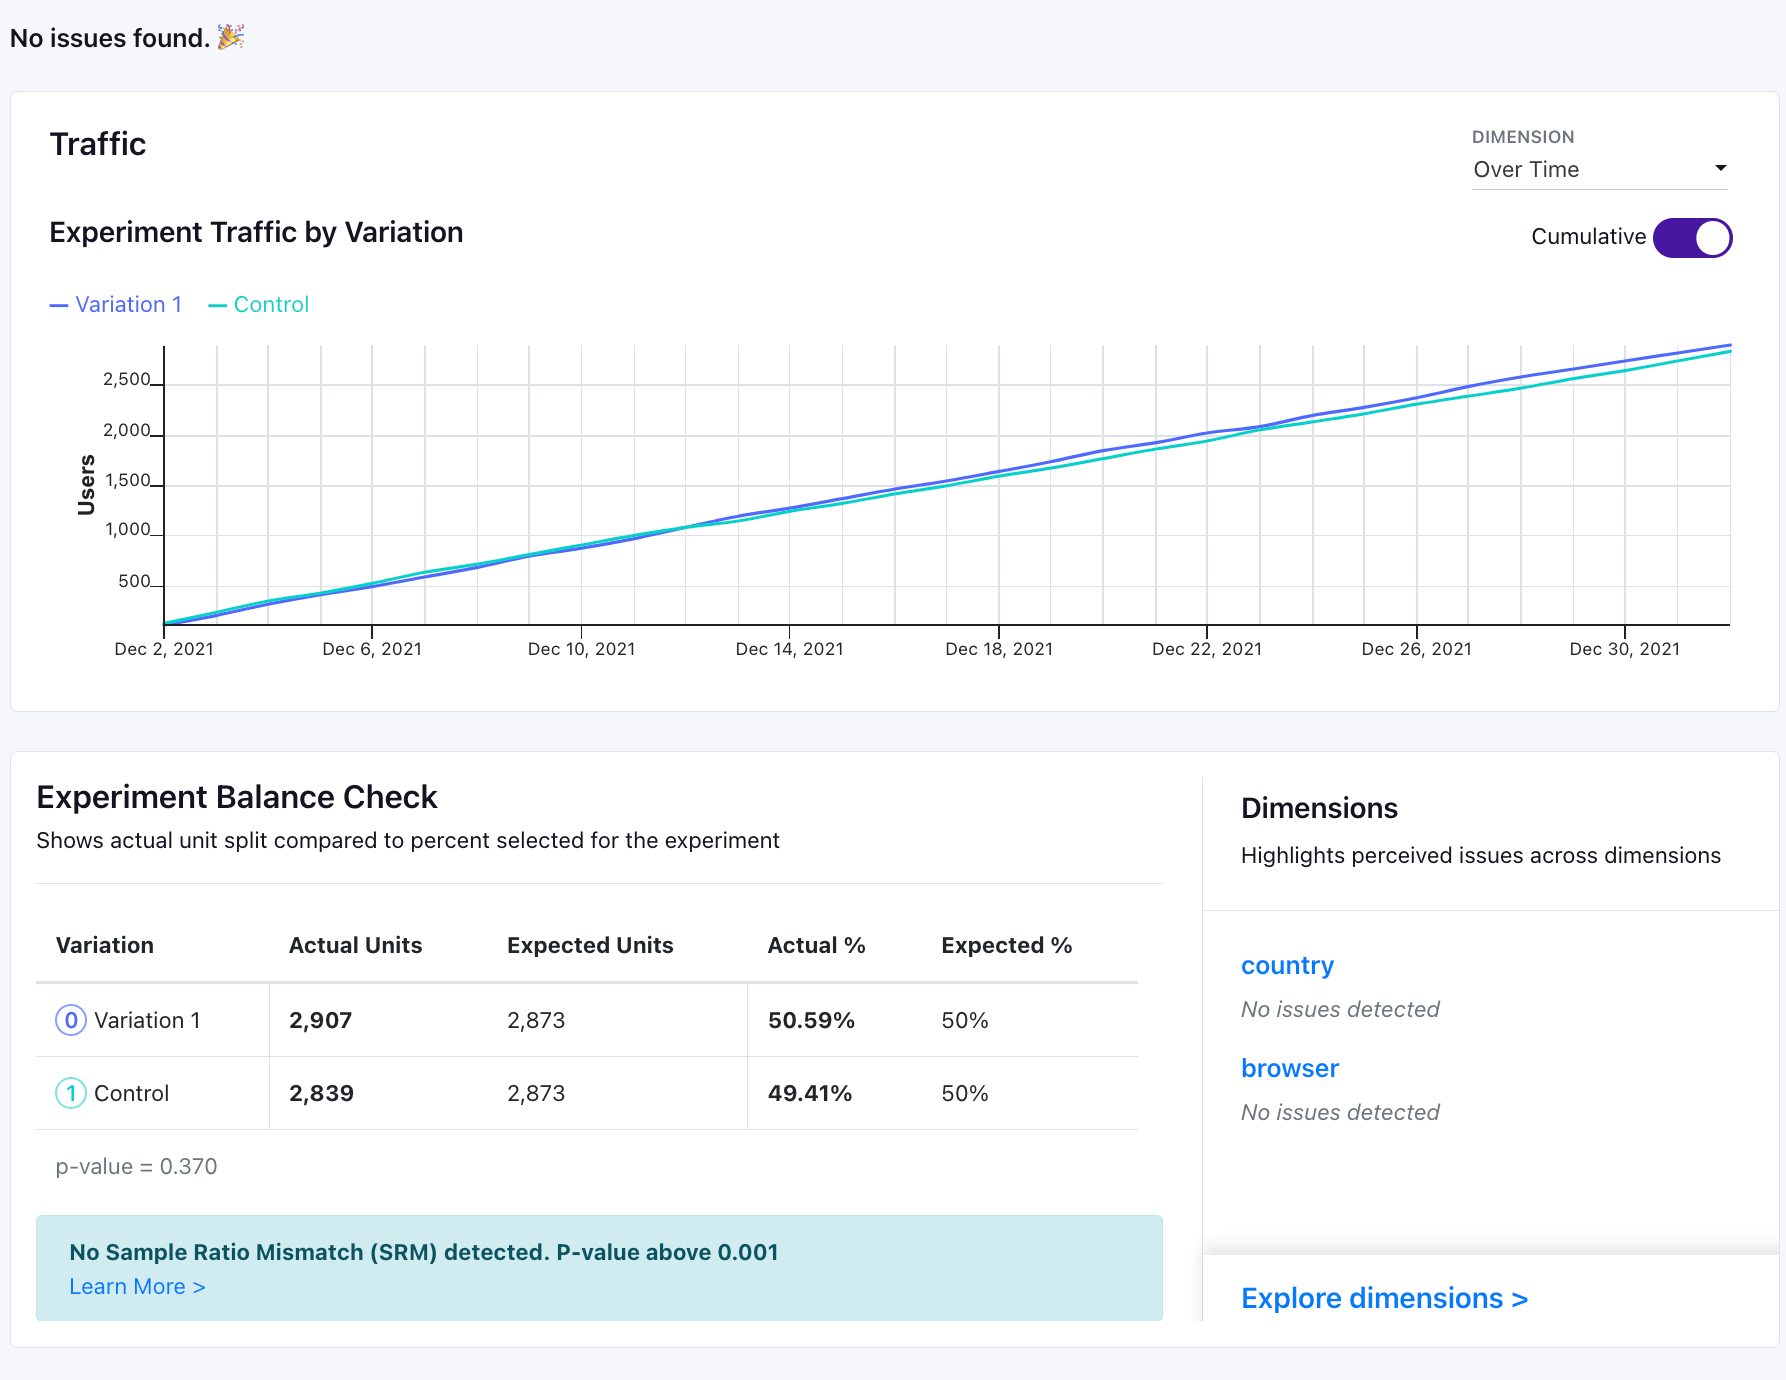The image size is (1786, 1380).
Task: Select the Variation 1 table row
Action: tap(587, 1020)
